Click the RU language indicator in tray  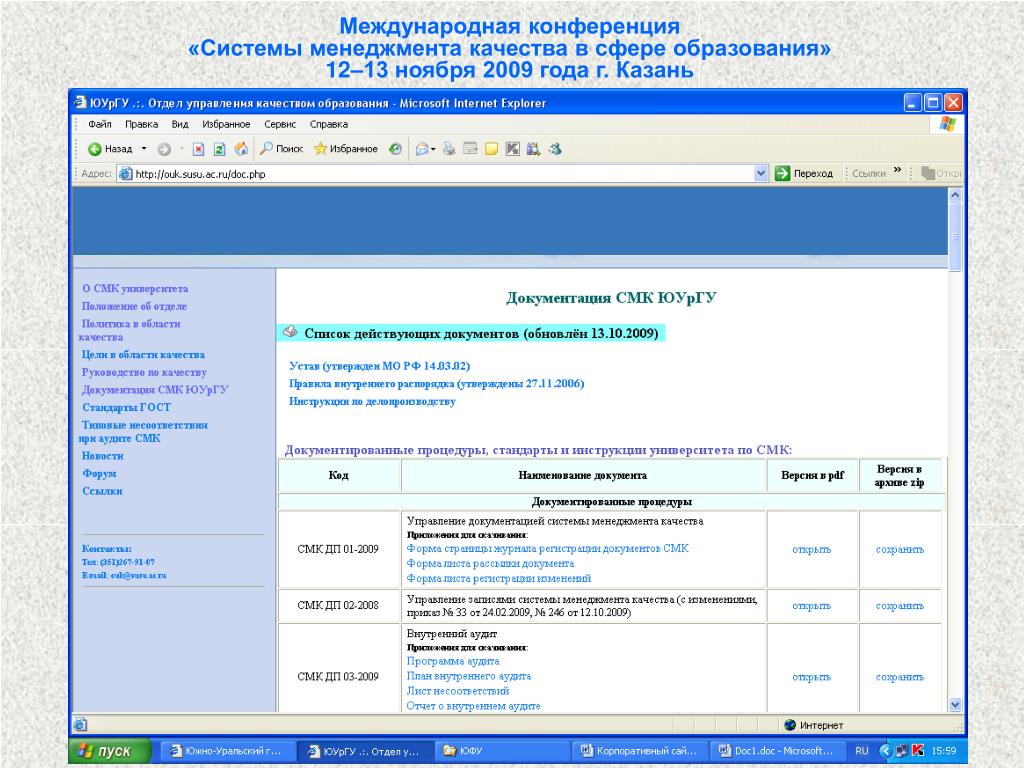pyautogui.click(x=862, y=751)
